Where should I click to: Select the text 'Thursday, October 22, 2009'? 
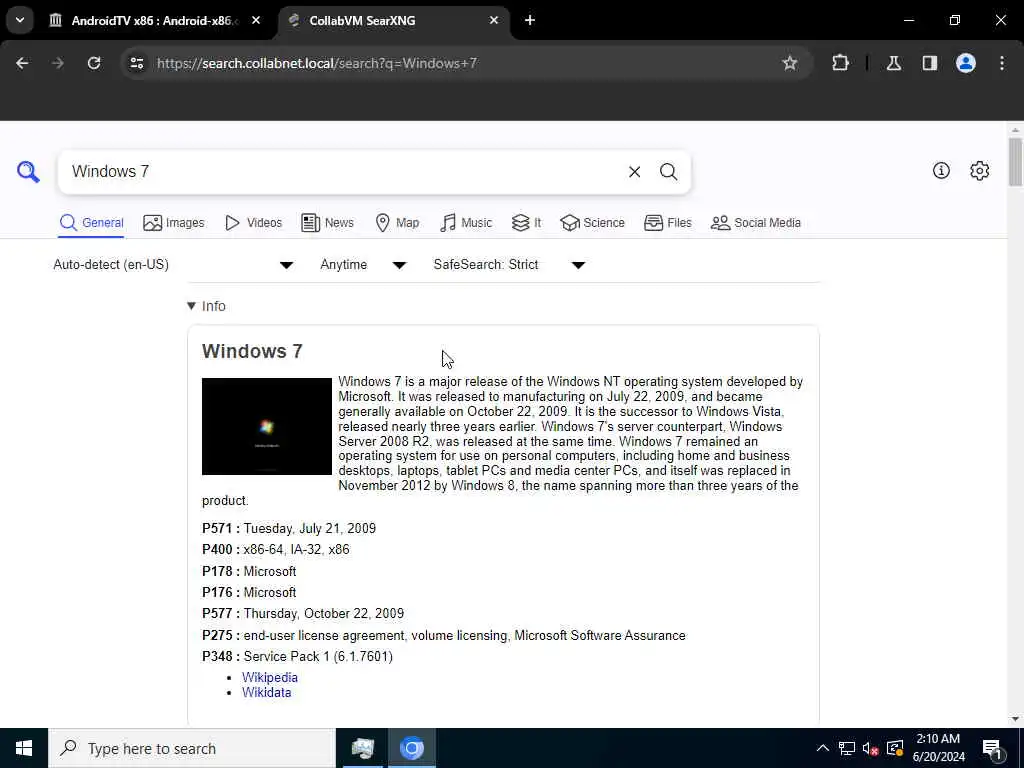[324, 613]
